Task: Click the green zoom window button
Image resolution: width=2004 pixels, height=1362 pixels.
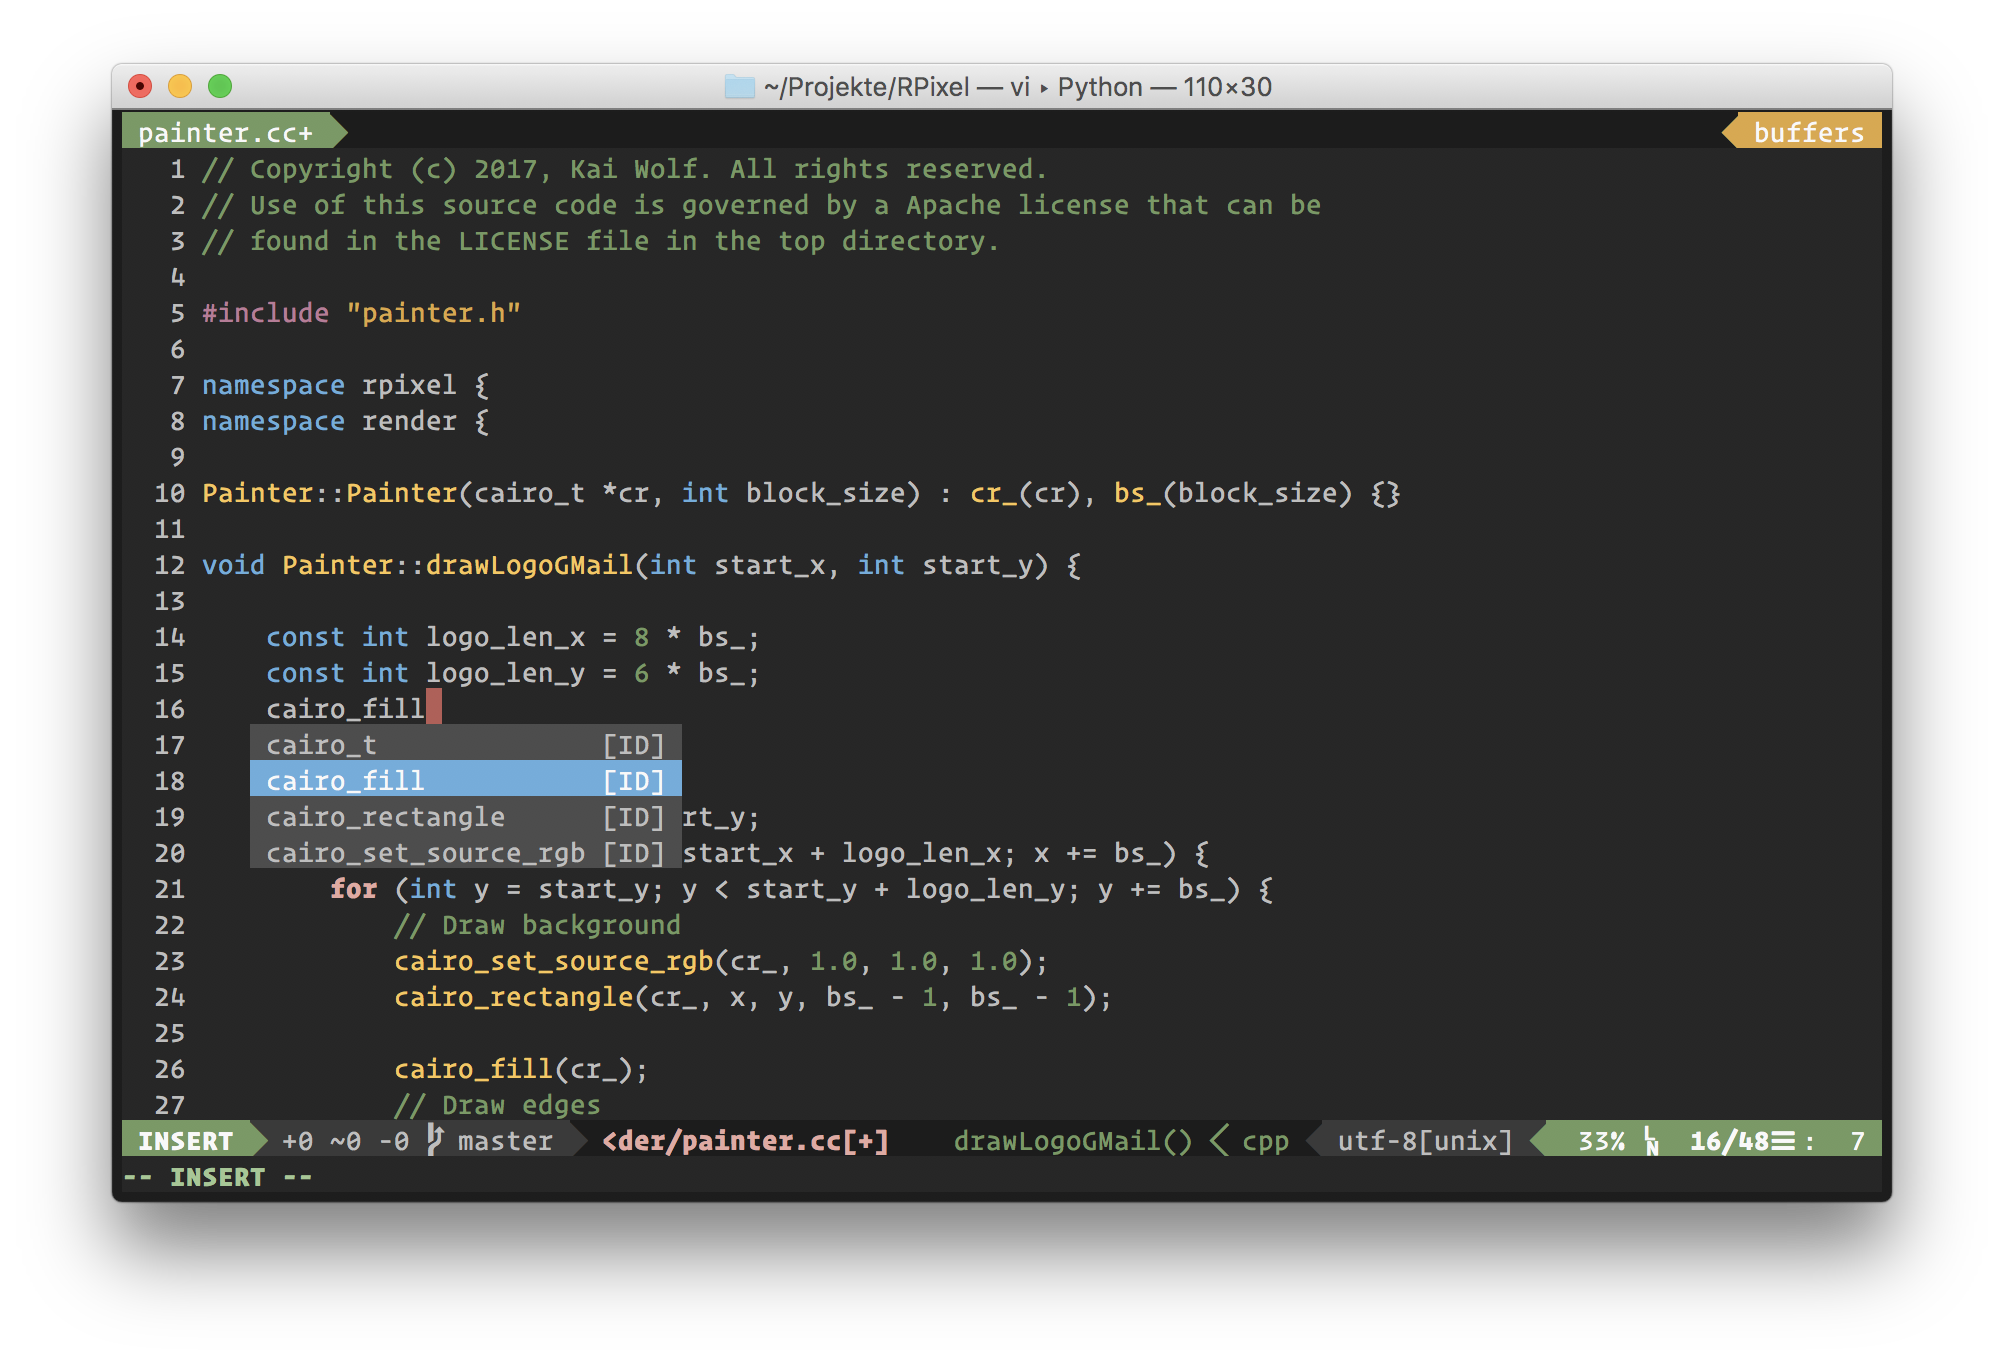Action: pyautogui.click(x=220, y=87)
